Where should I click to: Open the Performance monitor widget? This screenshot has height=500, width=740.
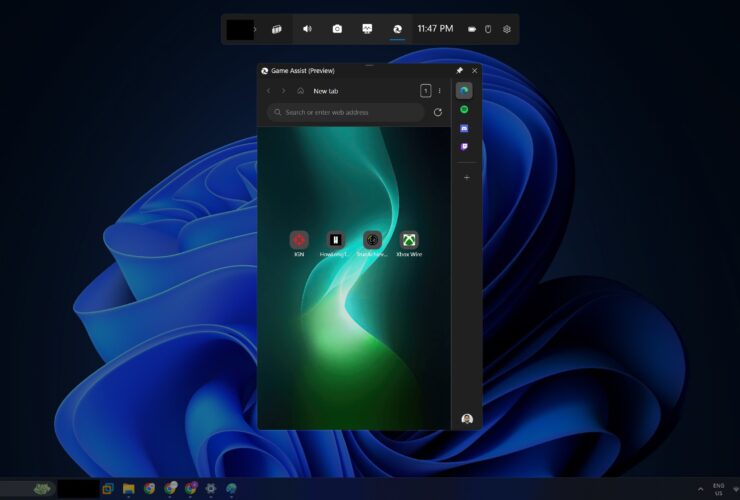367,29
